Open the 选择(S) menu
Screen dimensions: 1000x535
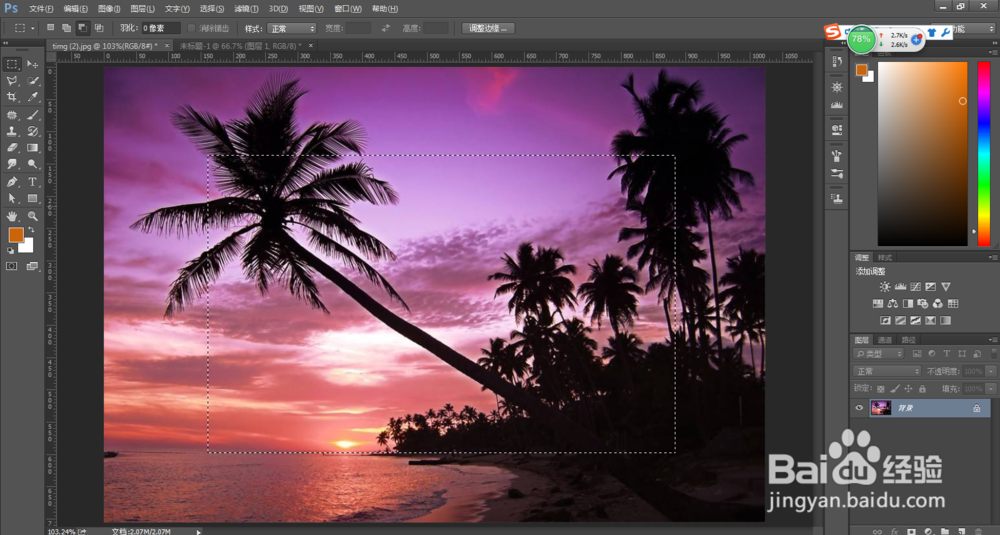[212, 9]
